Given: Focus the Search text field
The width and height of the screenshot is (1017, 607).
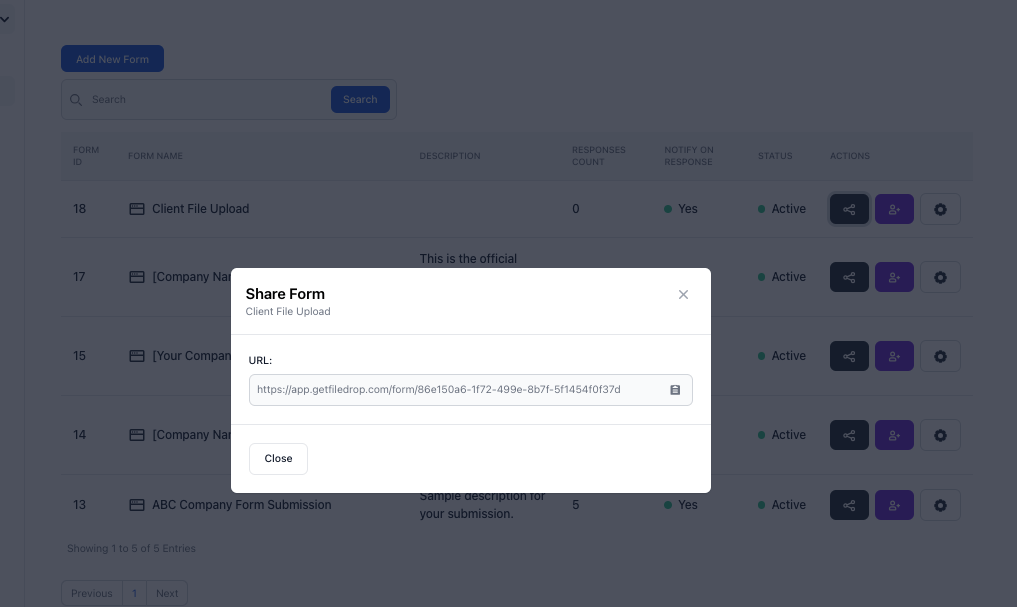Looking at the screenshot, I should pos(208,99).
